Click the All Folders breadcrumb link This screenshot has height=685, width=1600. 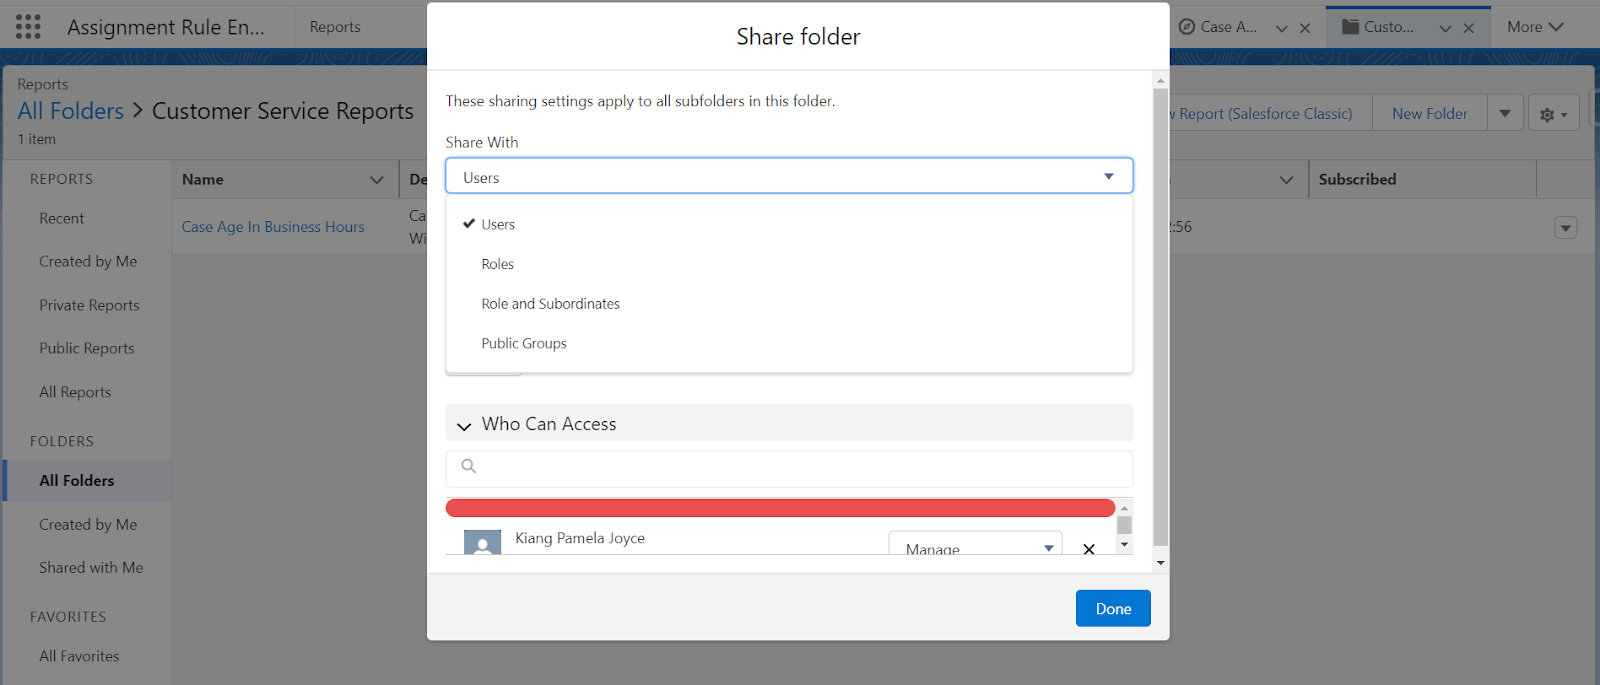point(71,111)
